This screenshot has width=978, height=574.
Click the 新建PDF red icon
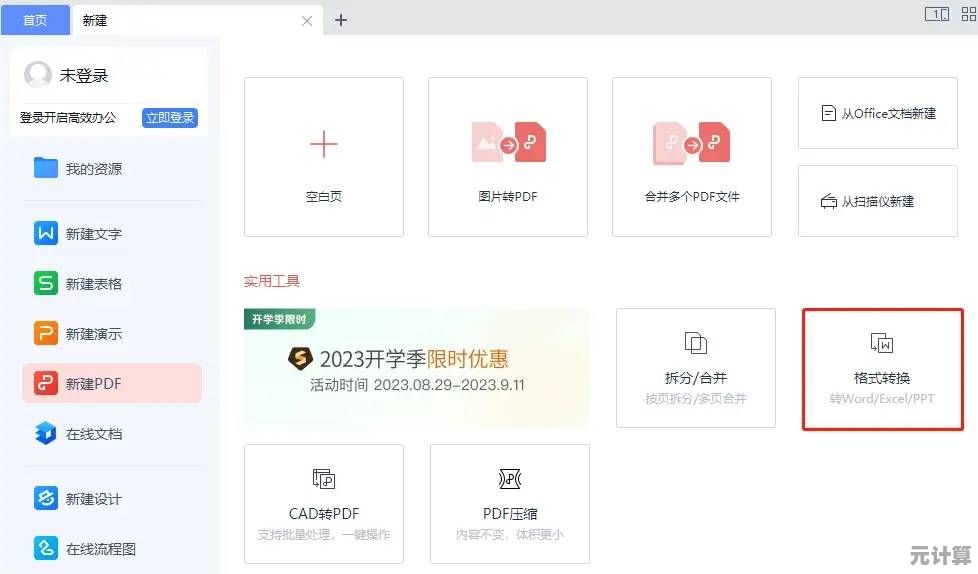pos(46,383)
